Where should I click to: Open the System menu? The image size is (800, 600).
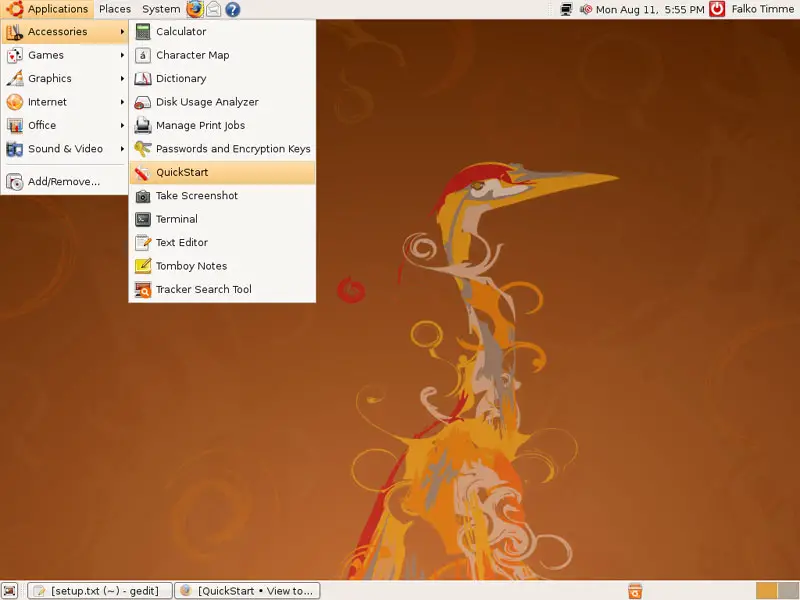pyautogui.click(x=161, y=9)
